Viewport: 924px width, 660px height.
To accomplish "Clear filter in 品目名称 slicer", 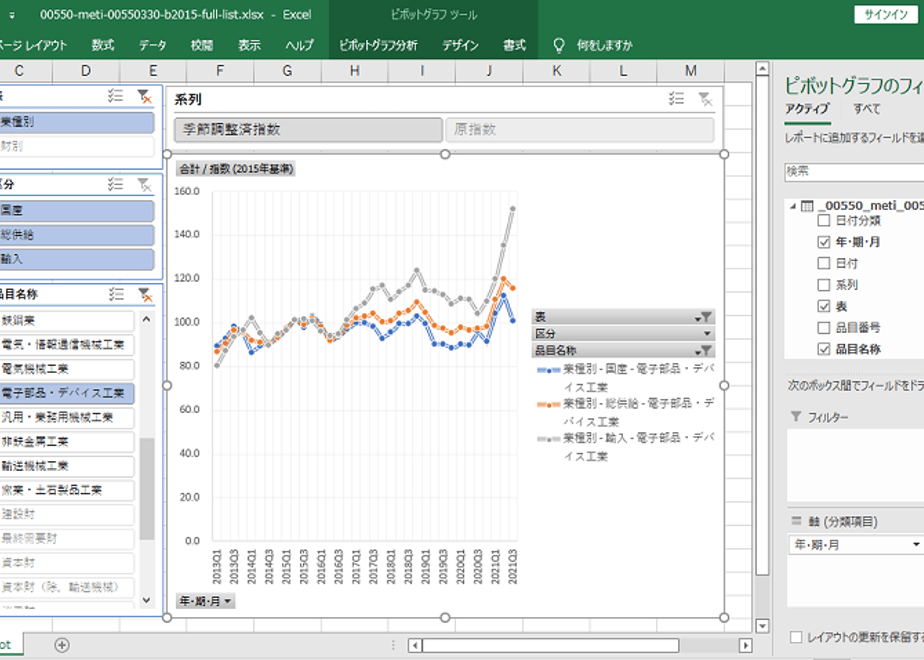I will [x=144, y=294].
